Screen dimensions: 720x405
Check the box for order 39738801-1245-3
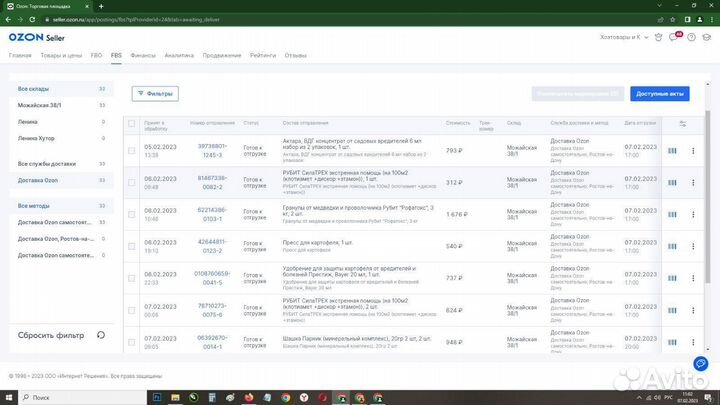point(131,151)
